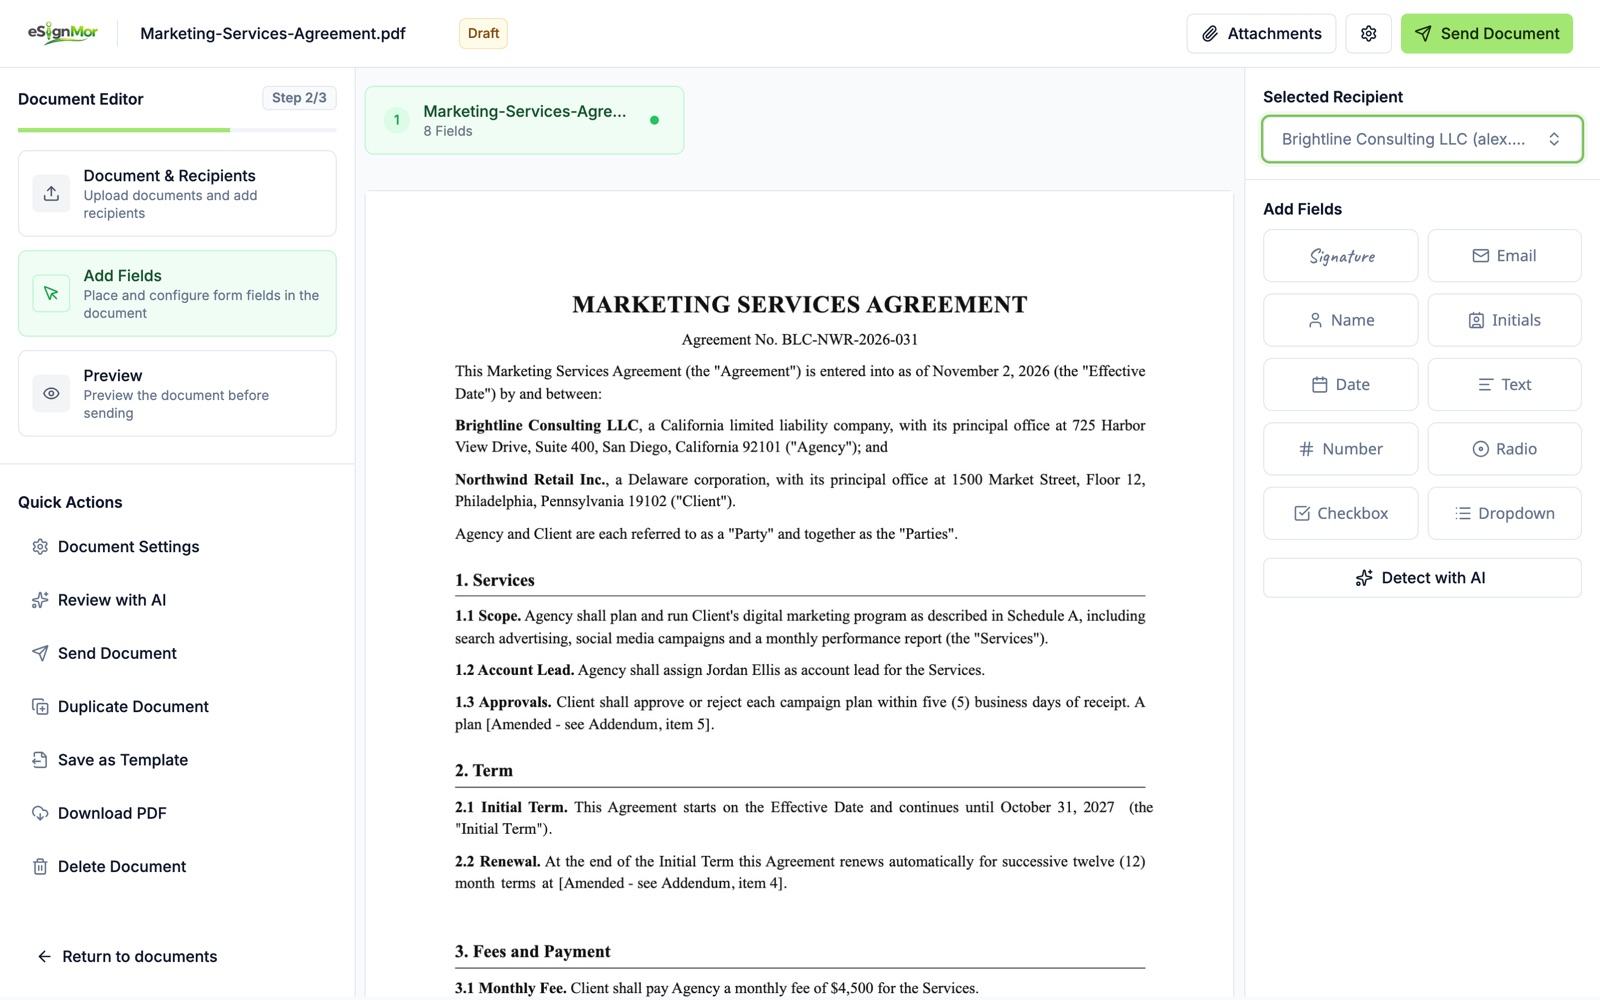
Task: Click the calendar icon on Date field
Action: point(1319,385)
